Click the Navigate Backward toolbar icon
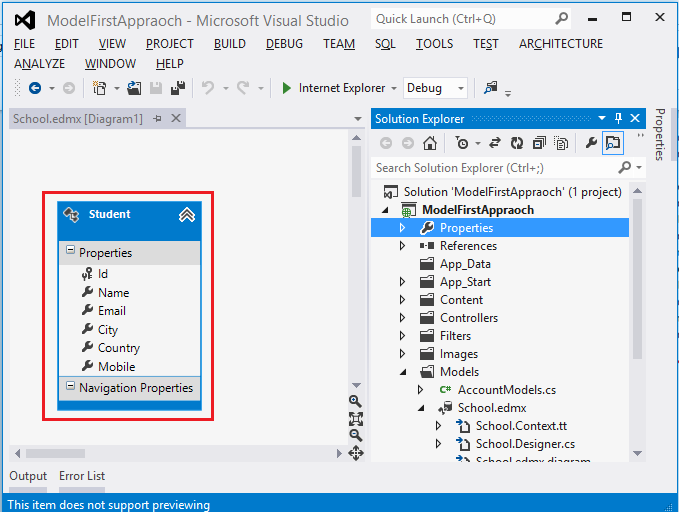The width and height of the screenshot is (679, 512). [x=35, y=88]
